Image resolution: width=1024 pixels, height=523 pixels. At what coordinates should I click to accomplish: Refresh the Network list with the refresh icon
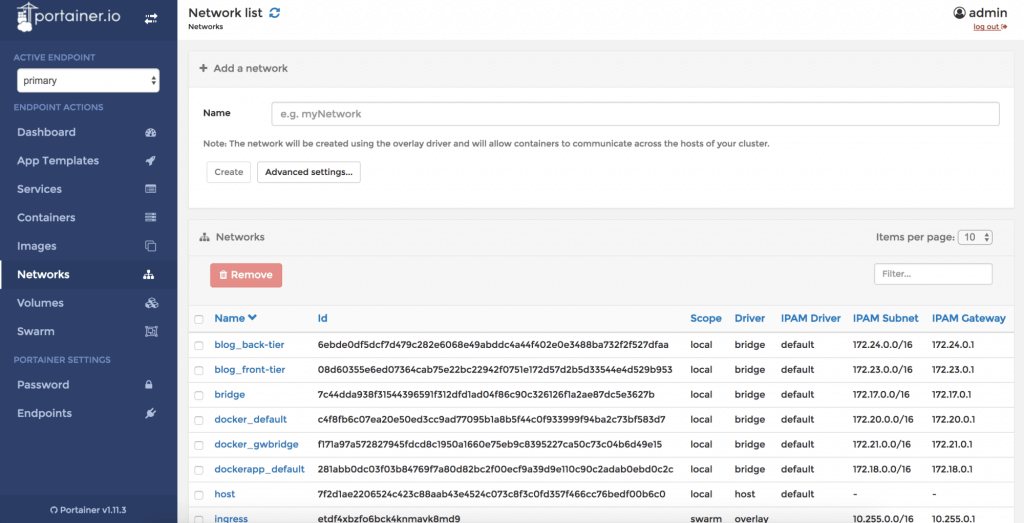(275, 12)
